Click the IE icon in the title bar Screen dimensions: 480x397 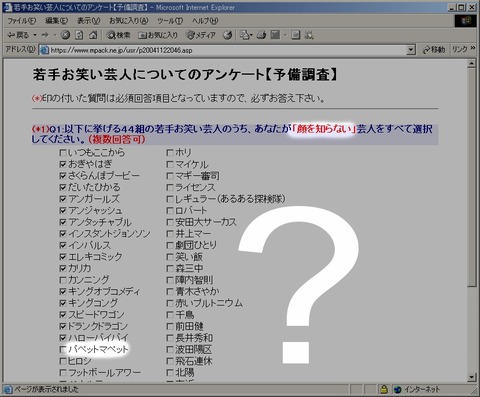tap(7, 7)
